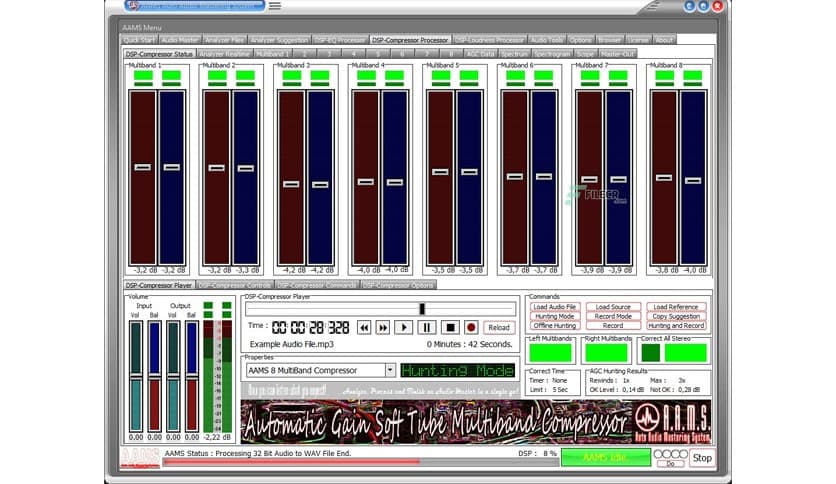This screenshot has height=484, width=836.
Task: Toggle Multiband 4 left green indicator
Action: coord(366,76)
